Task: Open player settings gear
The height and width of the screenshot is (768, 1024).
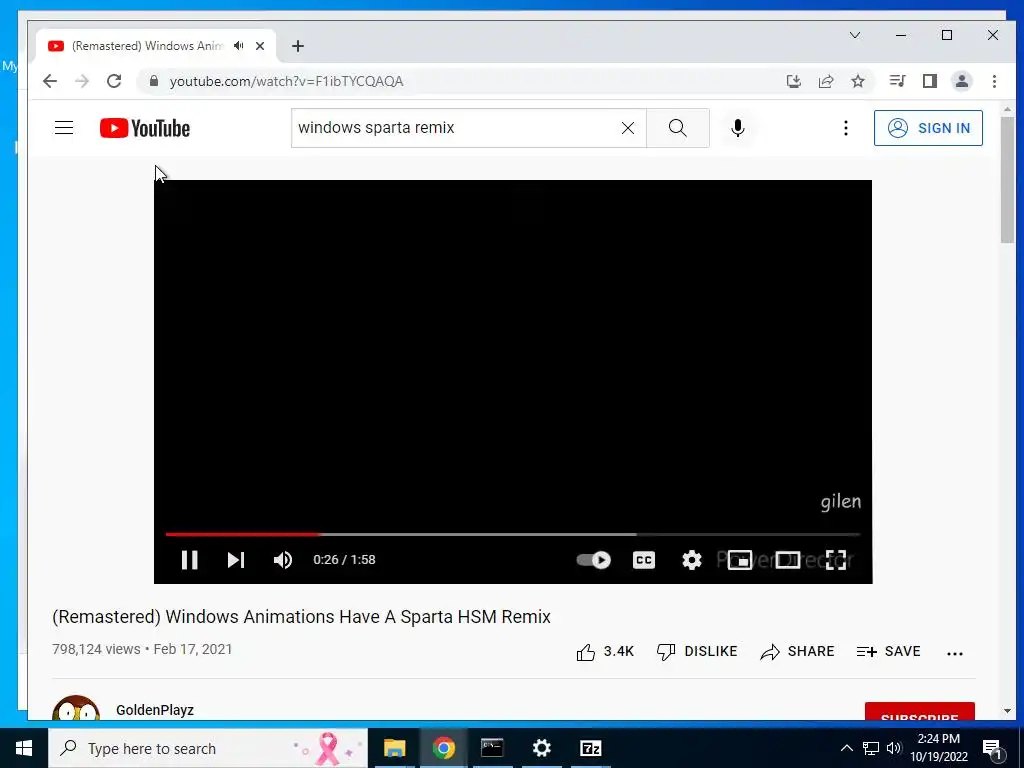Action: click(x=692, y=560)
